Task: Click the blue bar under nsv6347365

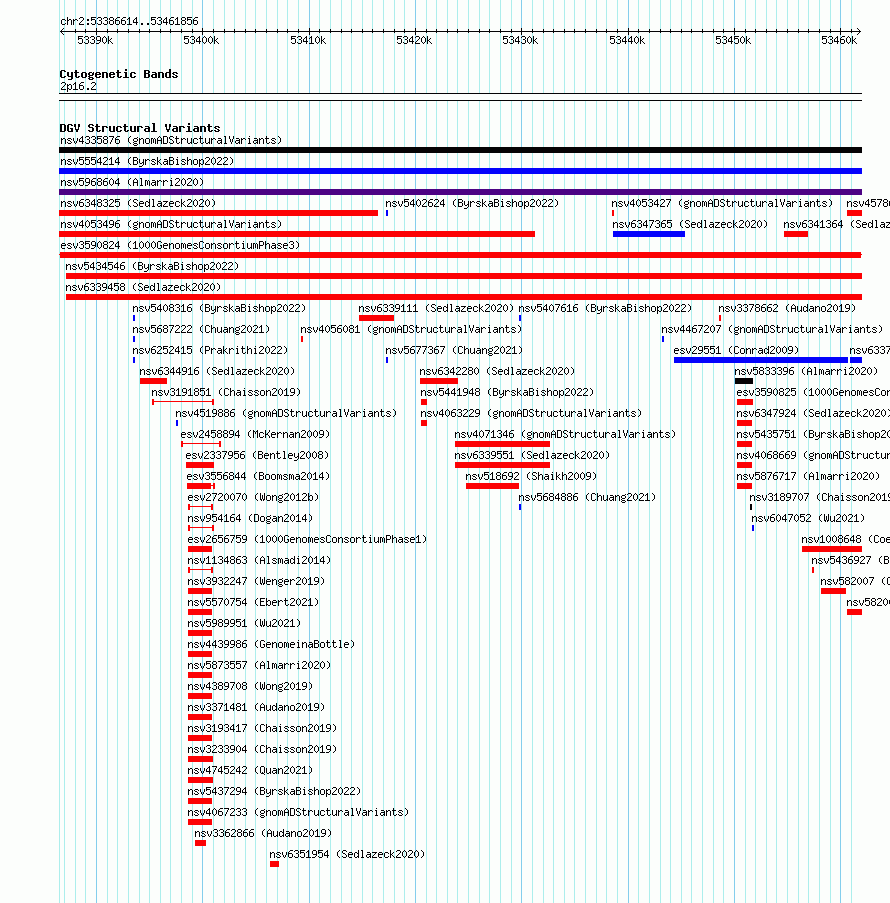Action: click(649, 234)
